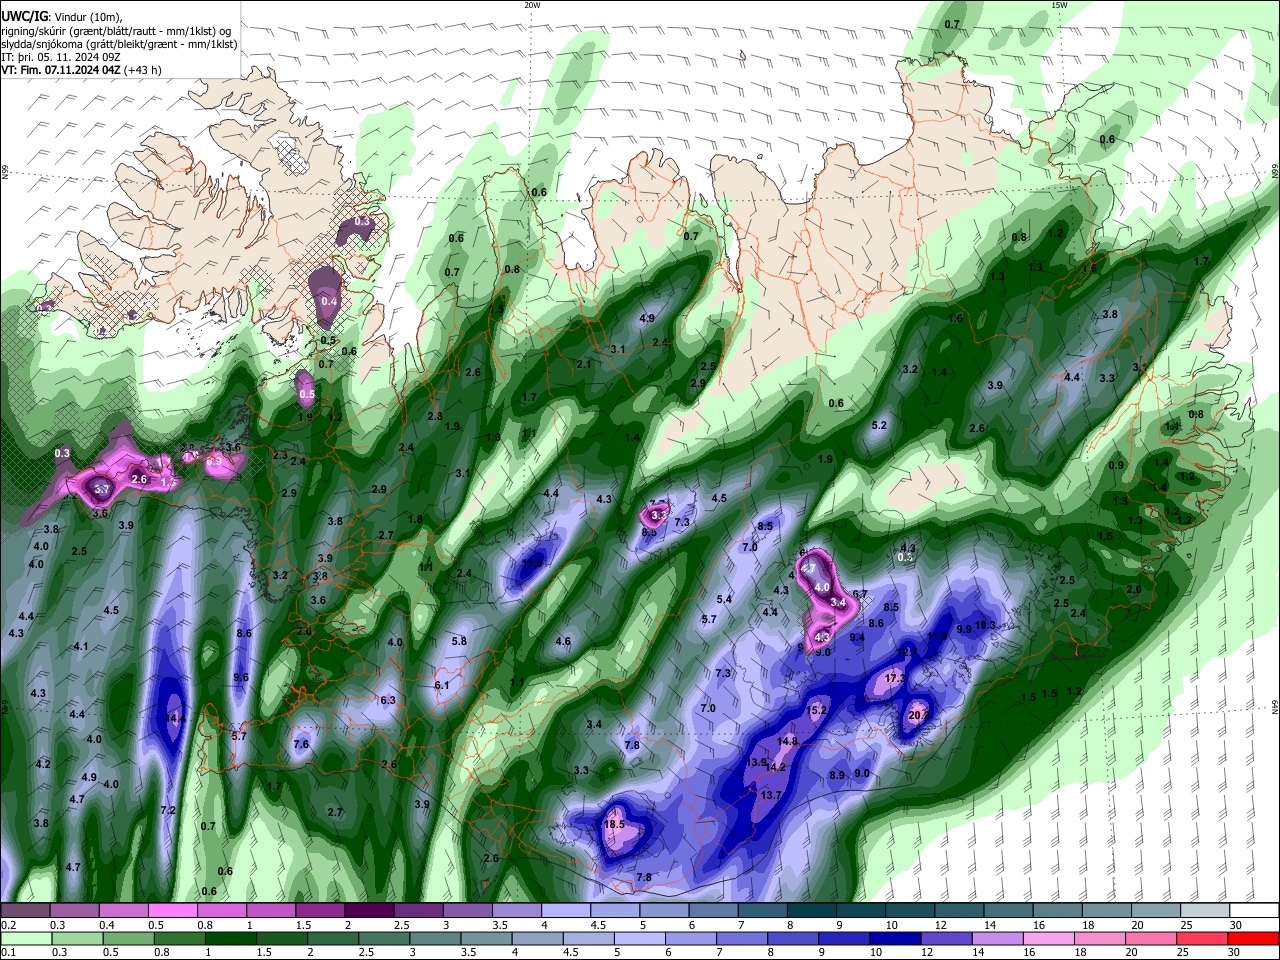
Task: Click the 18.5 precipitation value on the map
Action: 614,824
